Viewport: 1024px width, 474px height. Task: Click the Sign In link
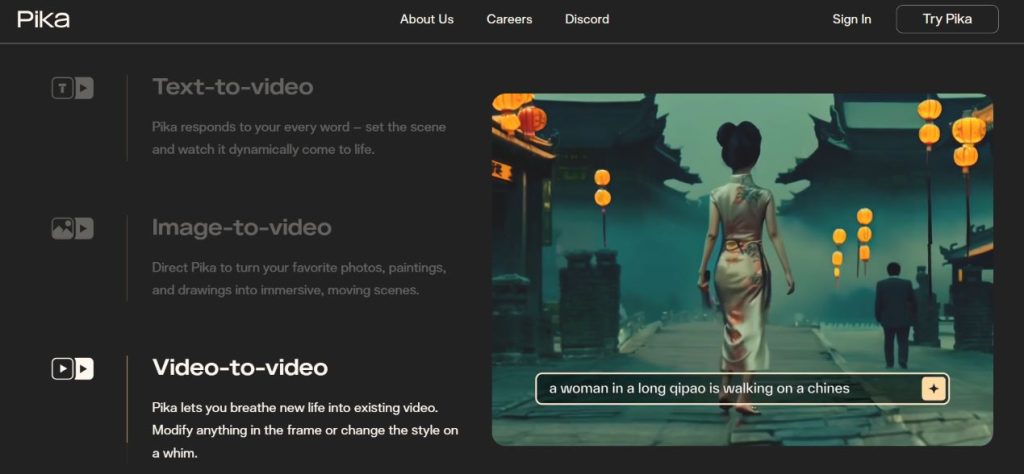[x=851, y=19]
